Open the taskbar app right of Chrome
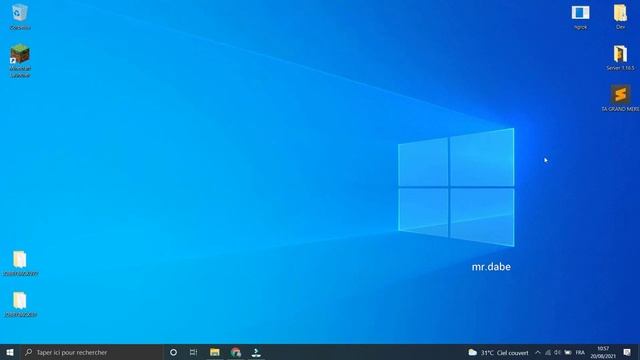 (x=256, y=352)
